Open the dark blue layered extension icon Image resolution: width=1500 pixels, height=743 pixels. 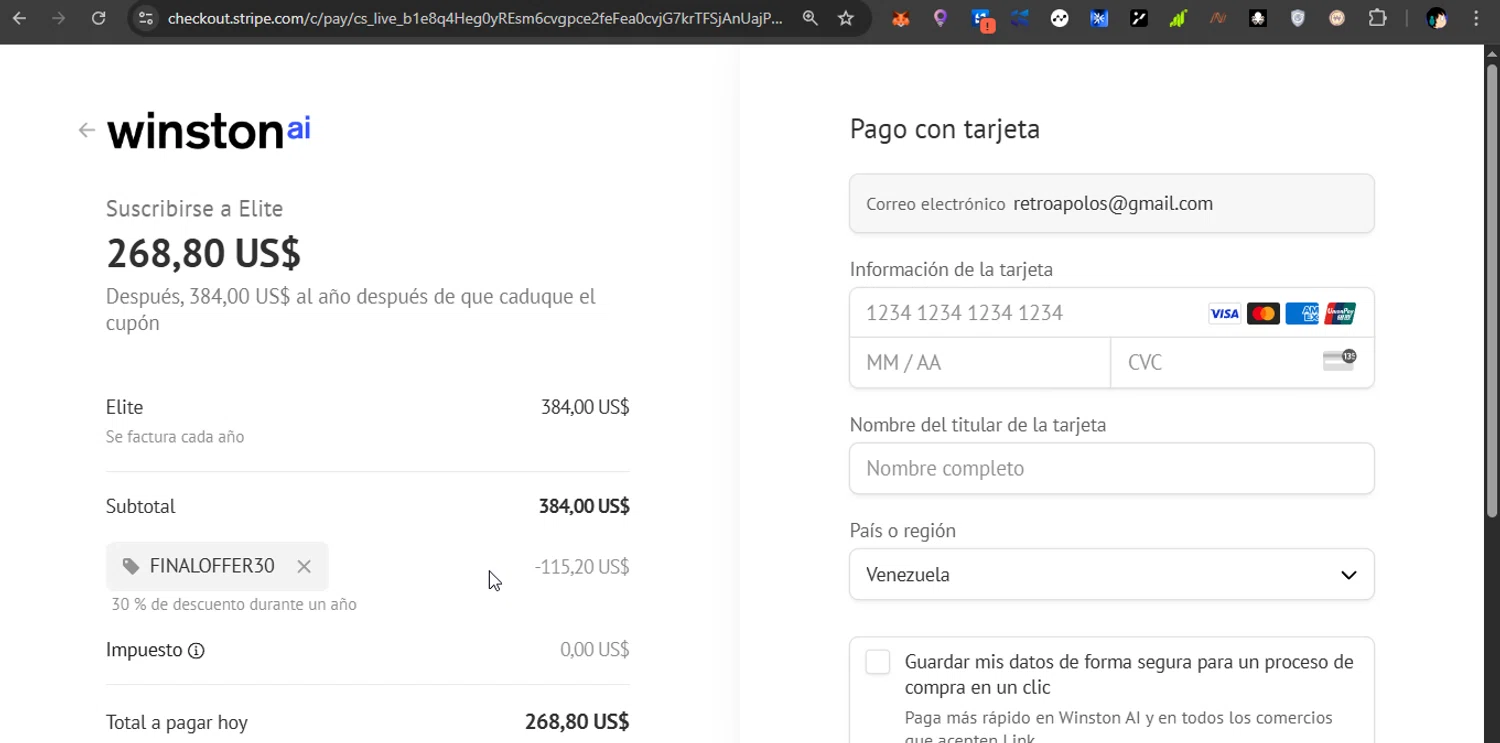pos(1020,18)
